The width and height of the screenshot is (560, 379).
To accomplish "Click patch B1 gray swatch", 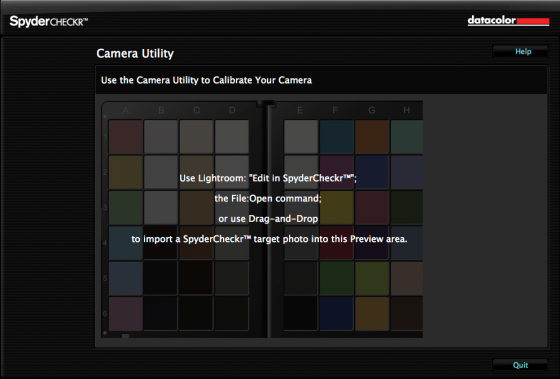I will coord(161,137).
